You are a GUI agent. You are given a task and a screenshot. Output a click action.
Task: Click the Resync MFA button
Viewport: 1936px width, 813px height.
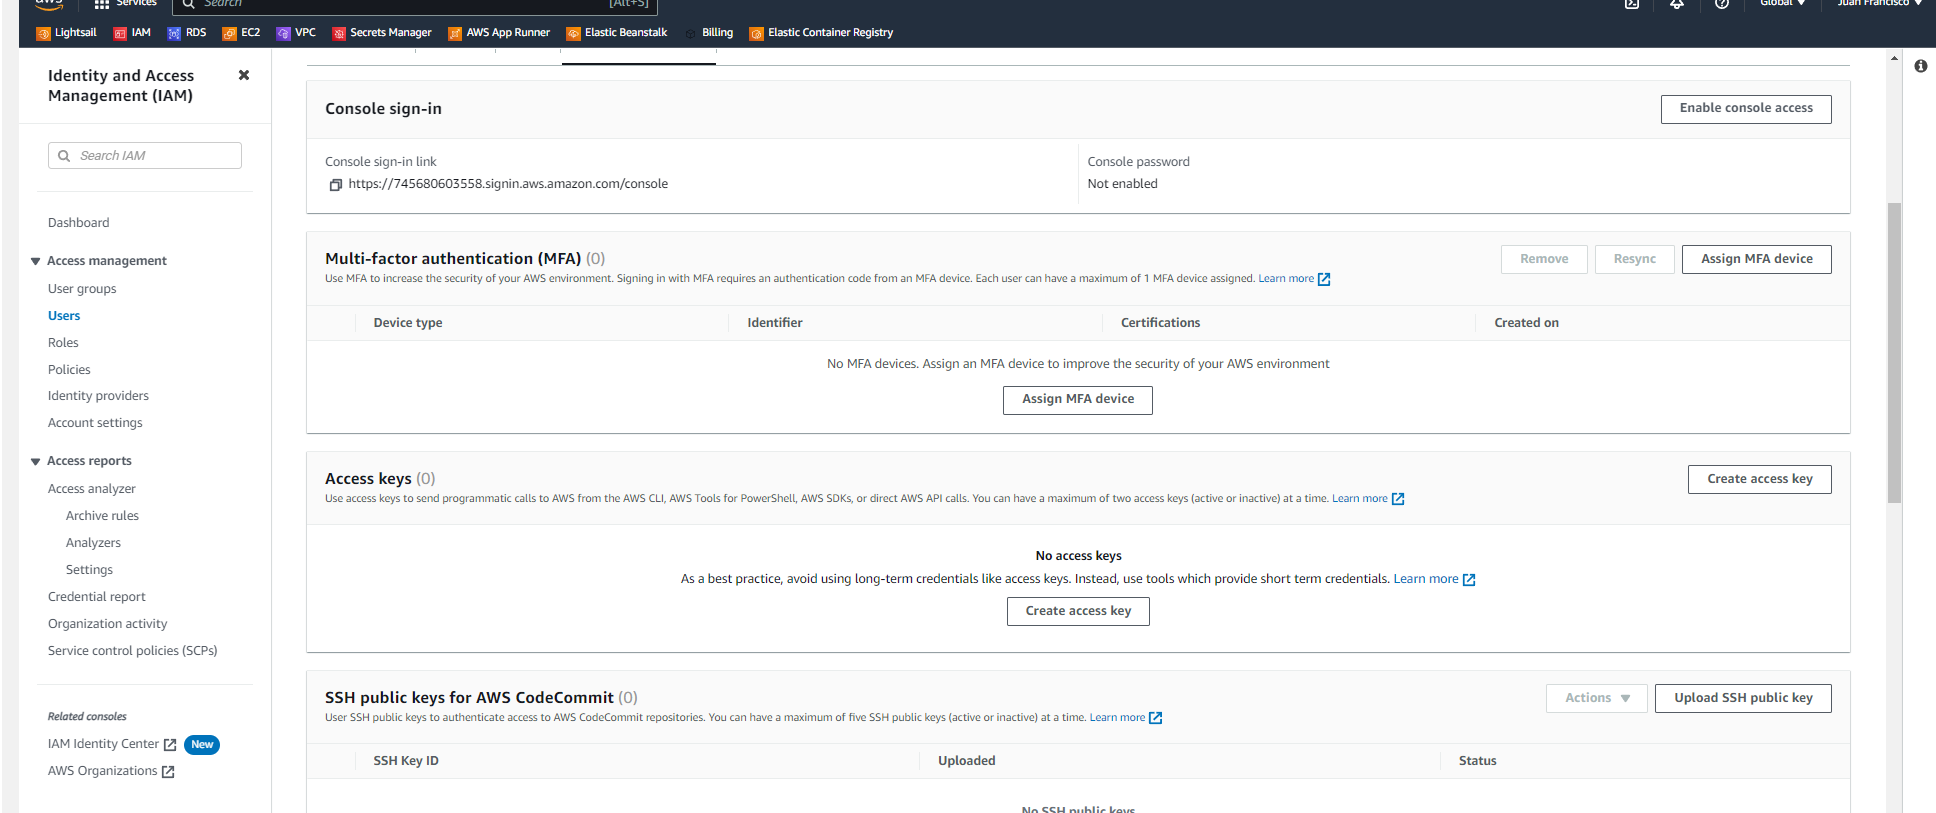click(x=1635, y=259)
